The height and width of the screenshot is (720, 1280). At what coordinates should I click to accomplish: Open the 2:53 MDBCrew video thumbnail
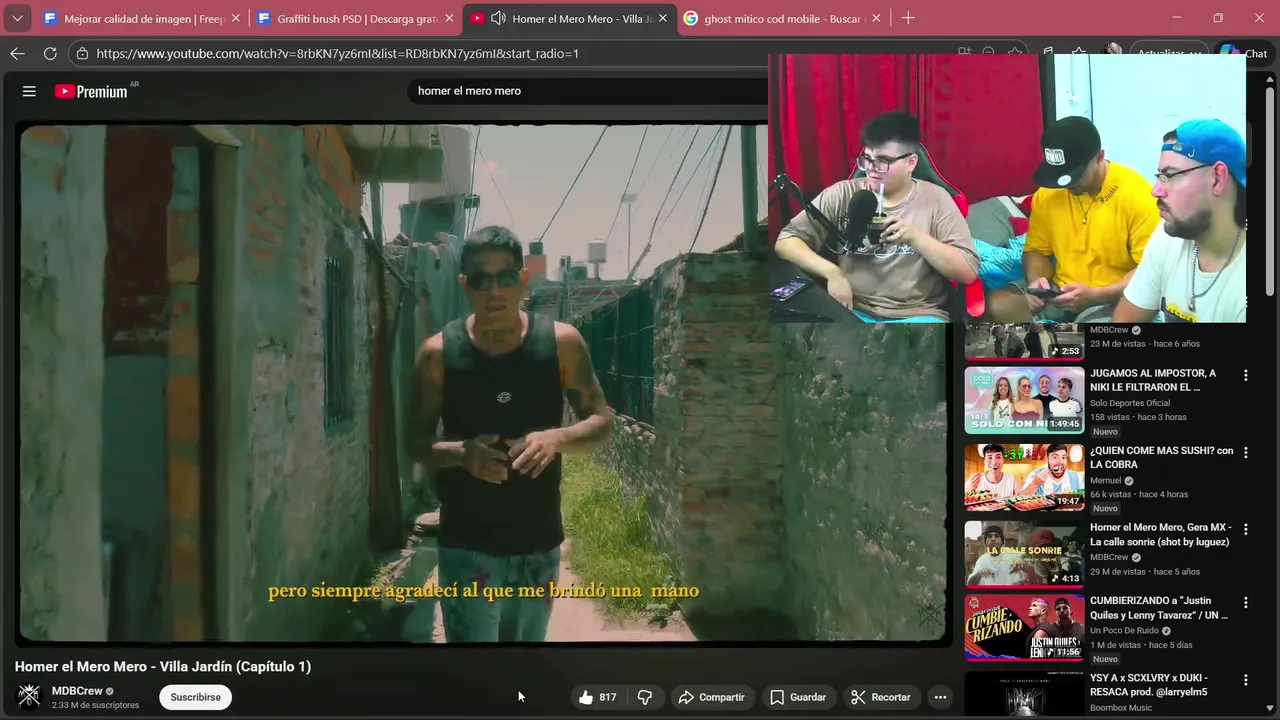(x=1024, y=340)
